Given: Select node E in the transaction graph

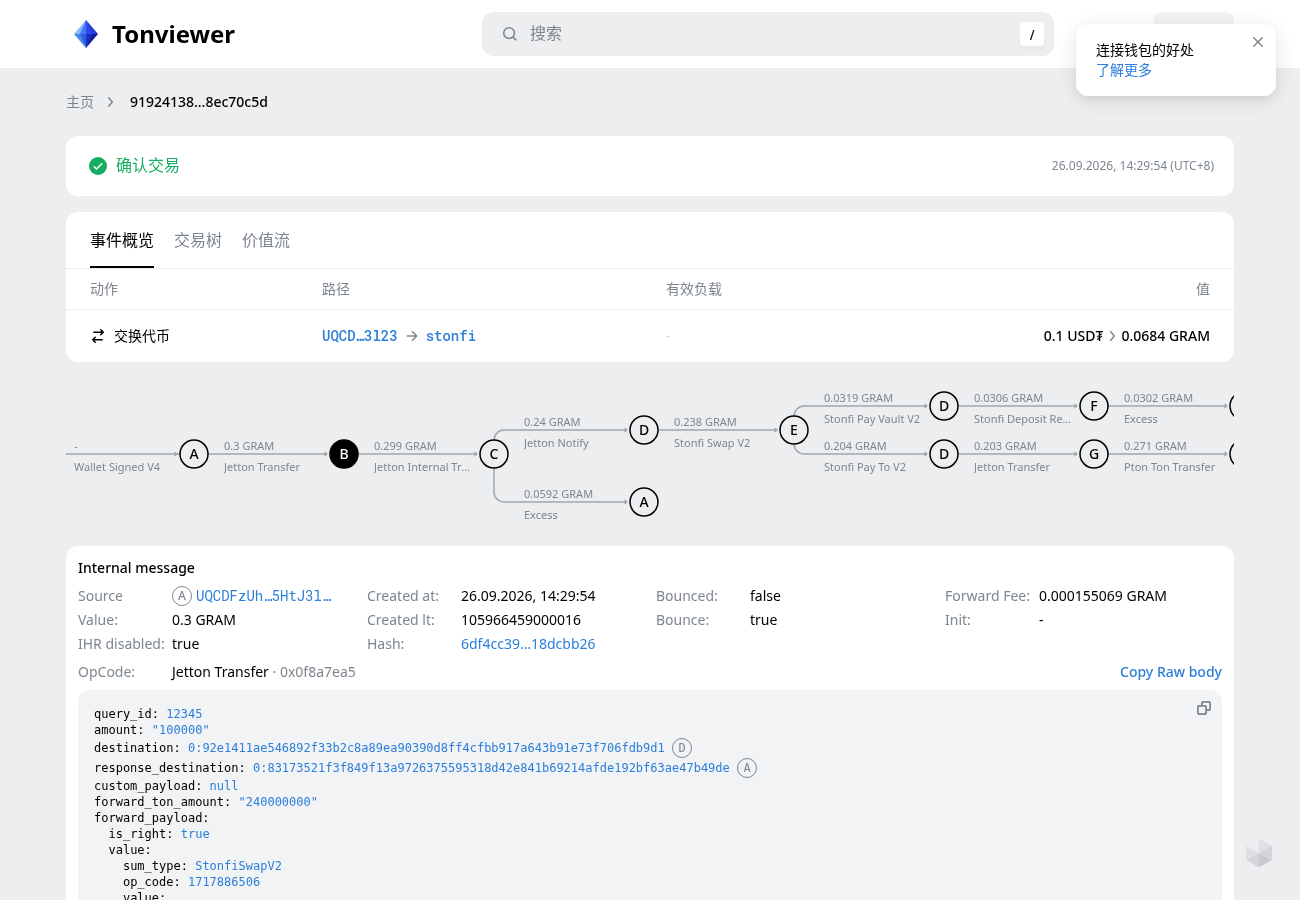Looking at the screenshot, I should click(794, 431).
